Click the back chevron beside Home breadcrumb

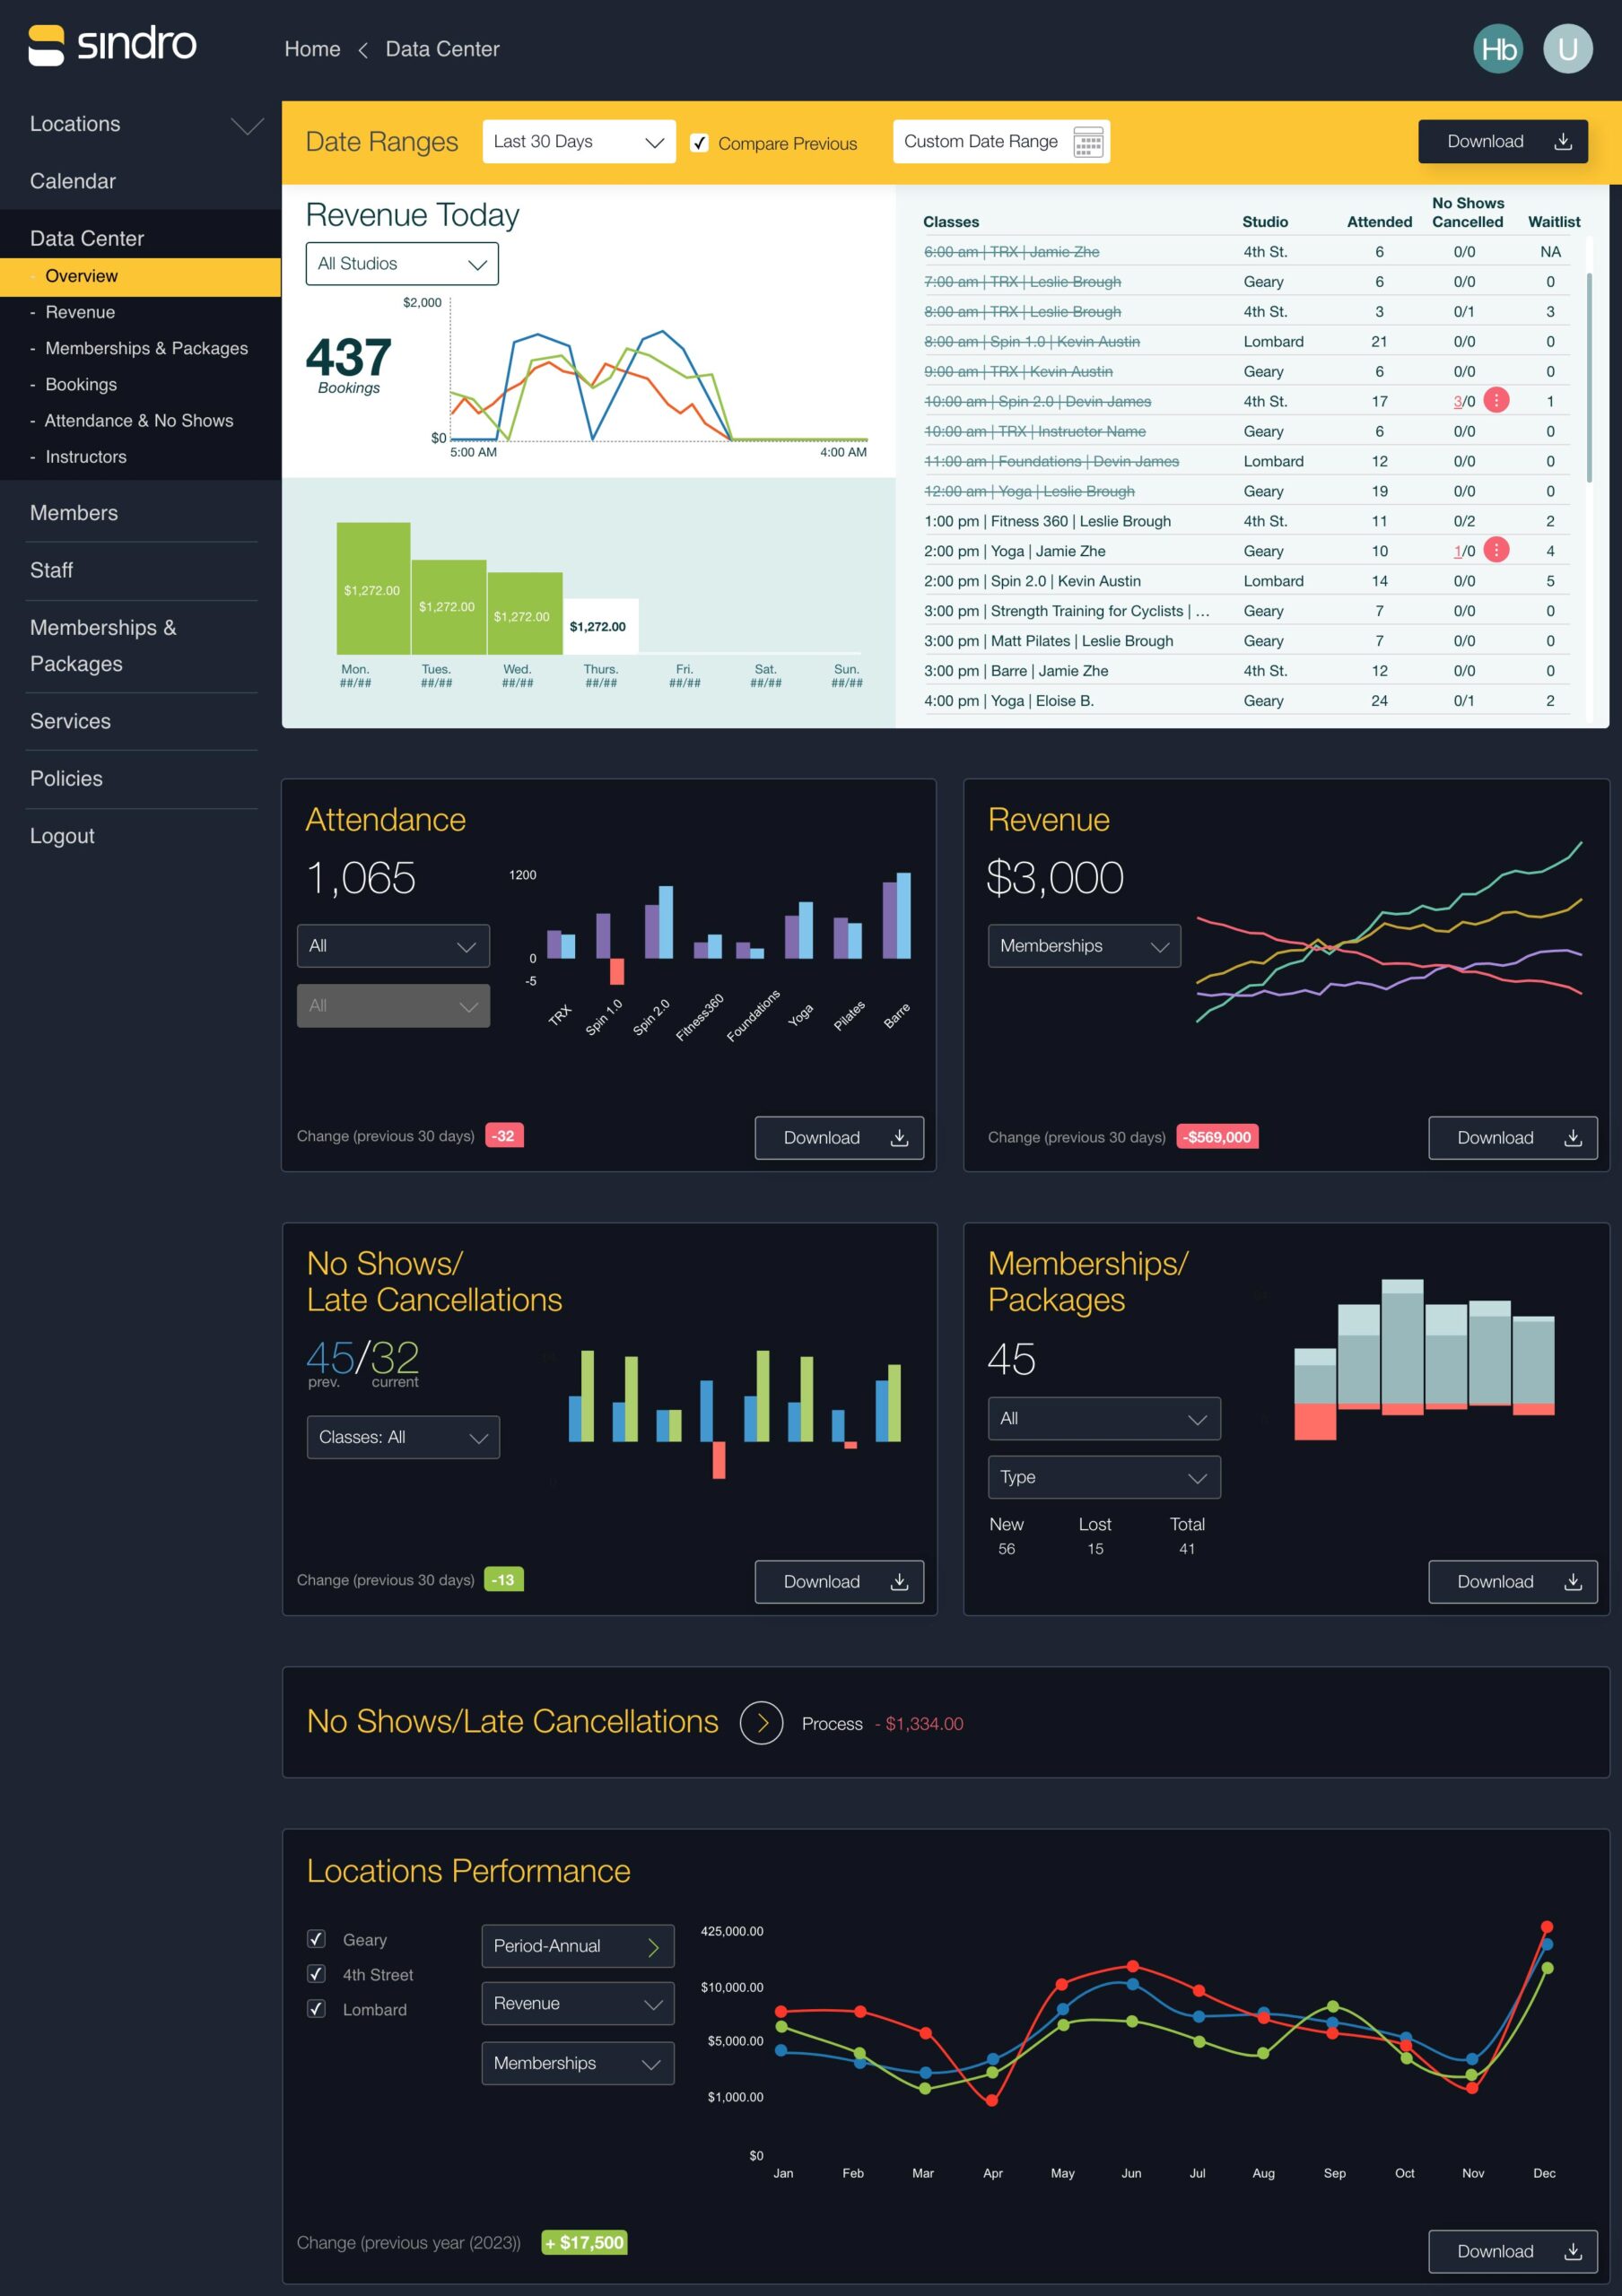(363, 50)
